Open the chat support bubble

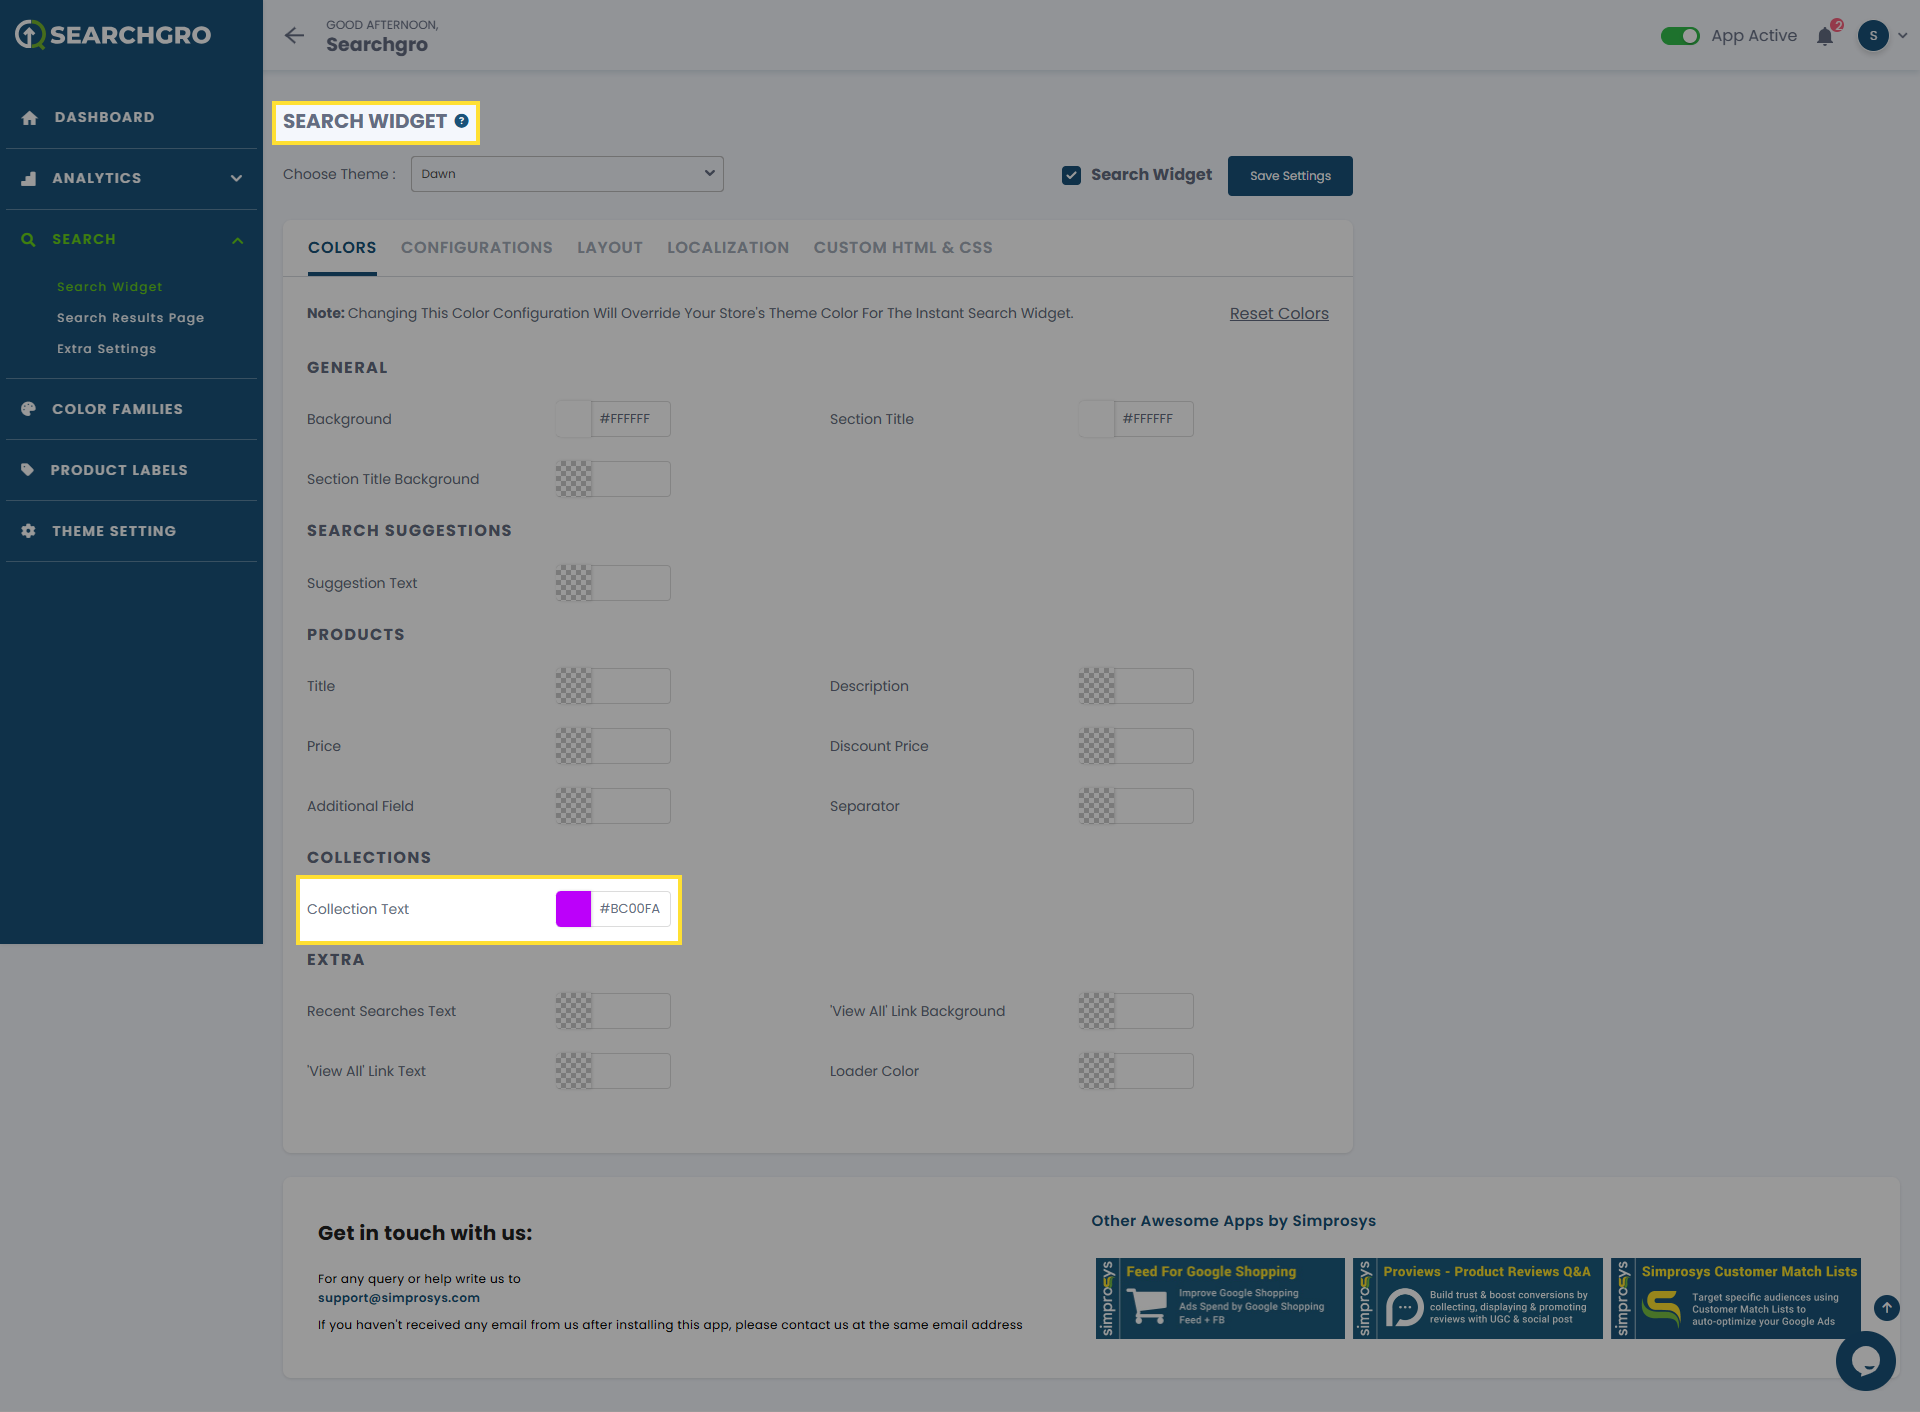(x=1865, y=1360)
